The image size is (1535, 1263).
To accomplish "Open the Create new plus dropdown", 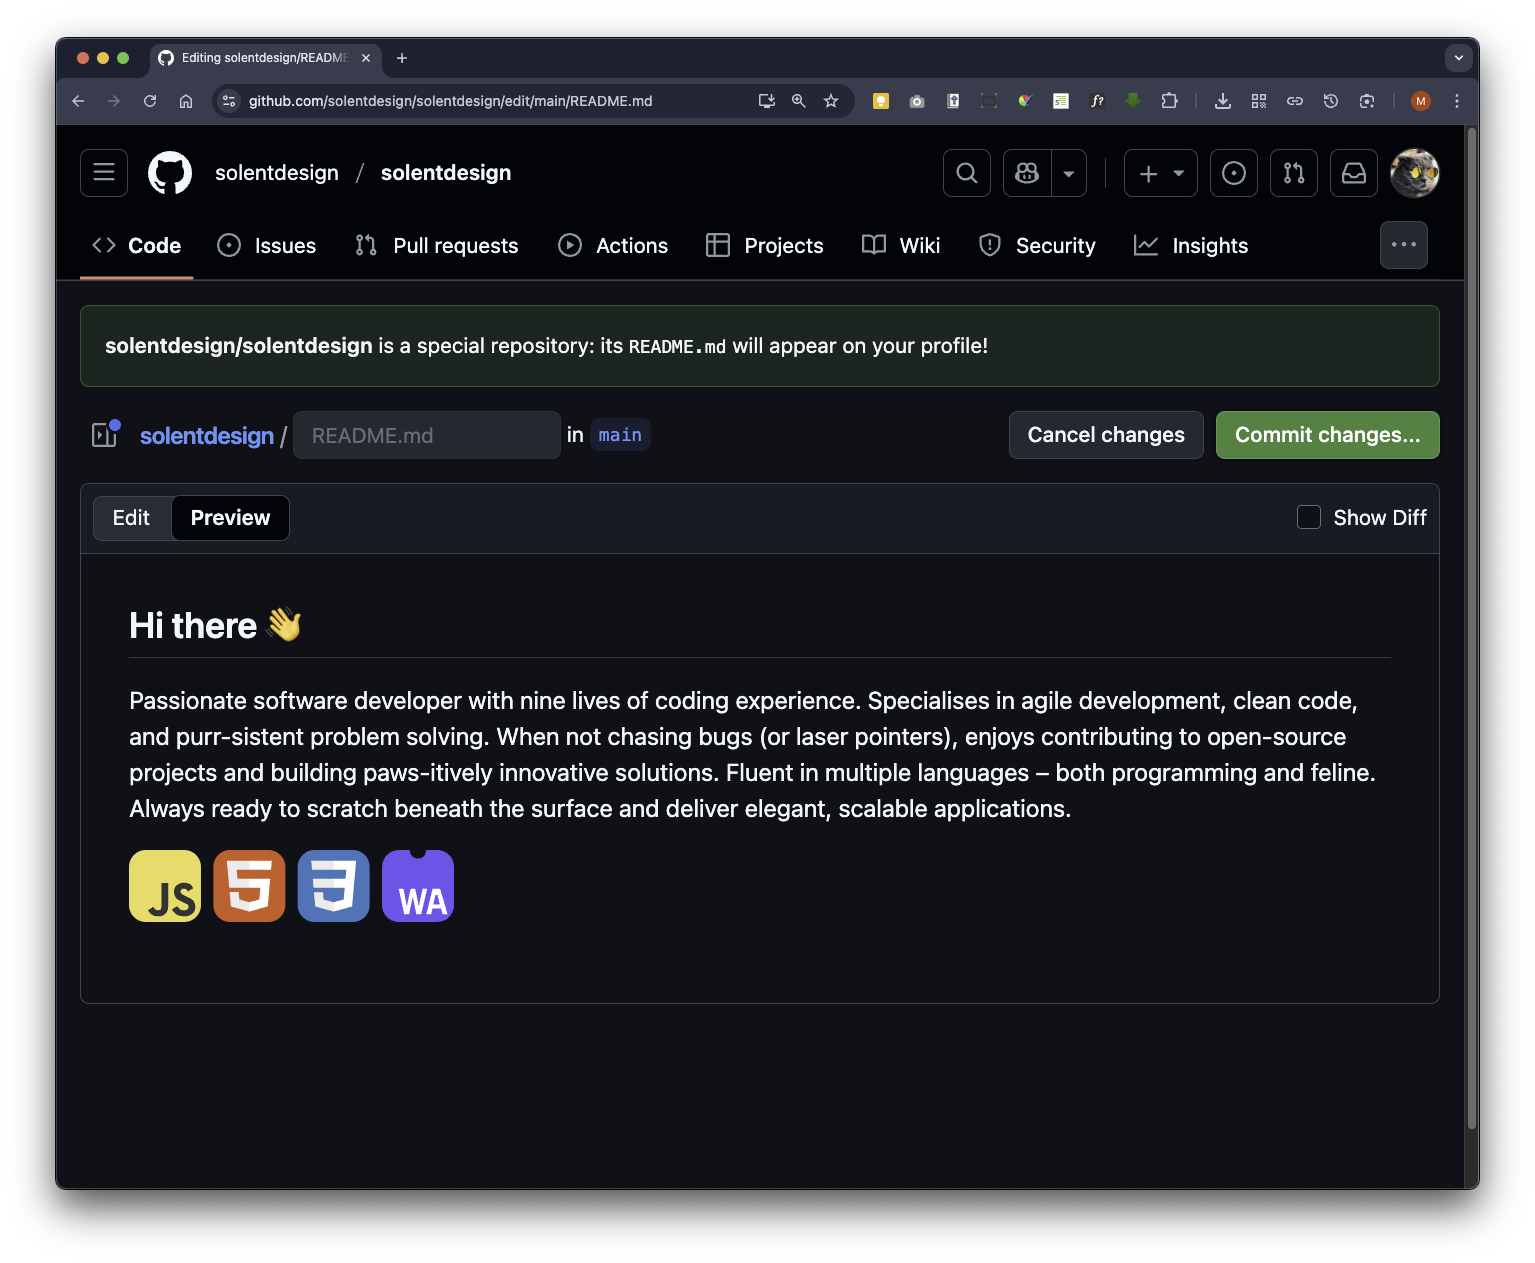I will click(x=1160, y=173).
